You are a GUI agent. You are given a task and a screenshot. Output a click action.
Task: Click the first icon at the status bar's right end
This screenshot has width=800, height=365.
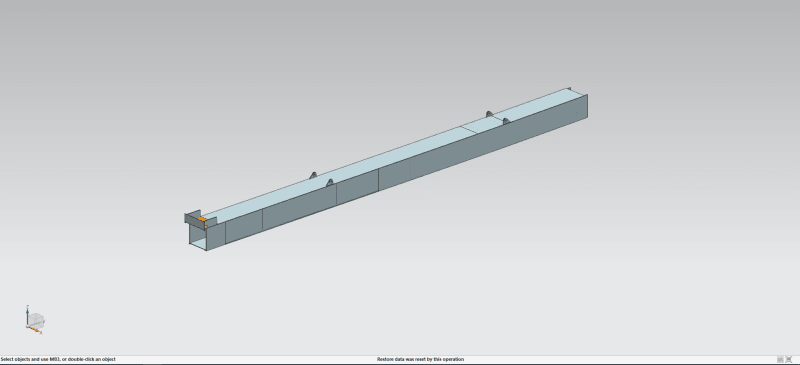tap(780, 359)
